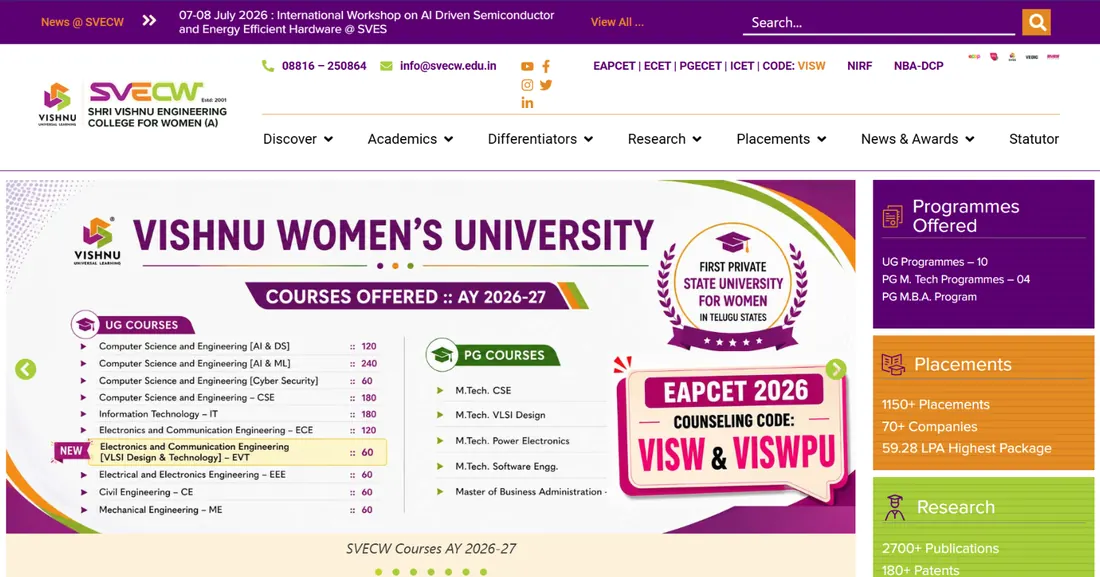
Task: Expand the Placements menu
Action: coord(781,139)
